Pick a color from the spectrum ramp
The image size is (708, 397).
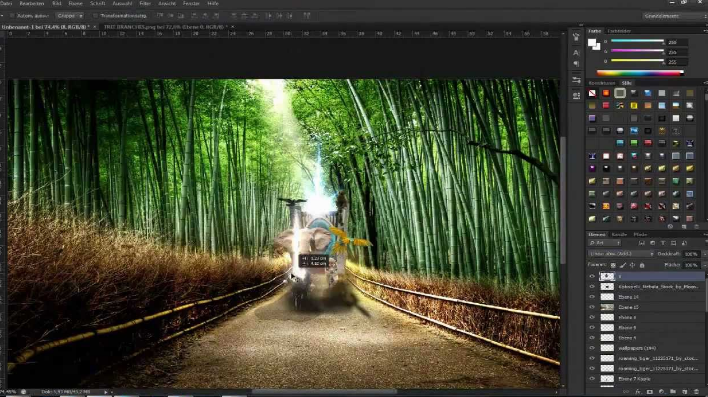(x=640, y=73)
